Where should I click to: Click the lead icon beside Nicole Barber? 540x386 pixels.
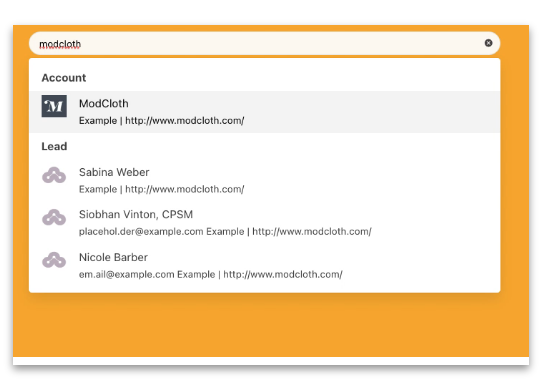coord(54,260)
